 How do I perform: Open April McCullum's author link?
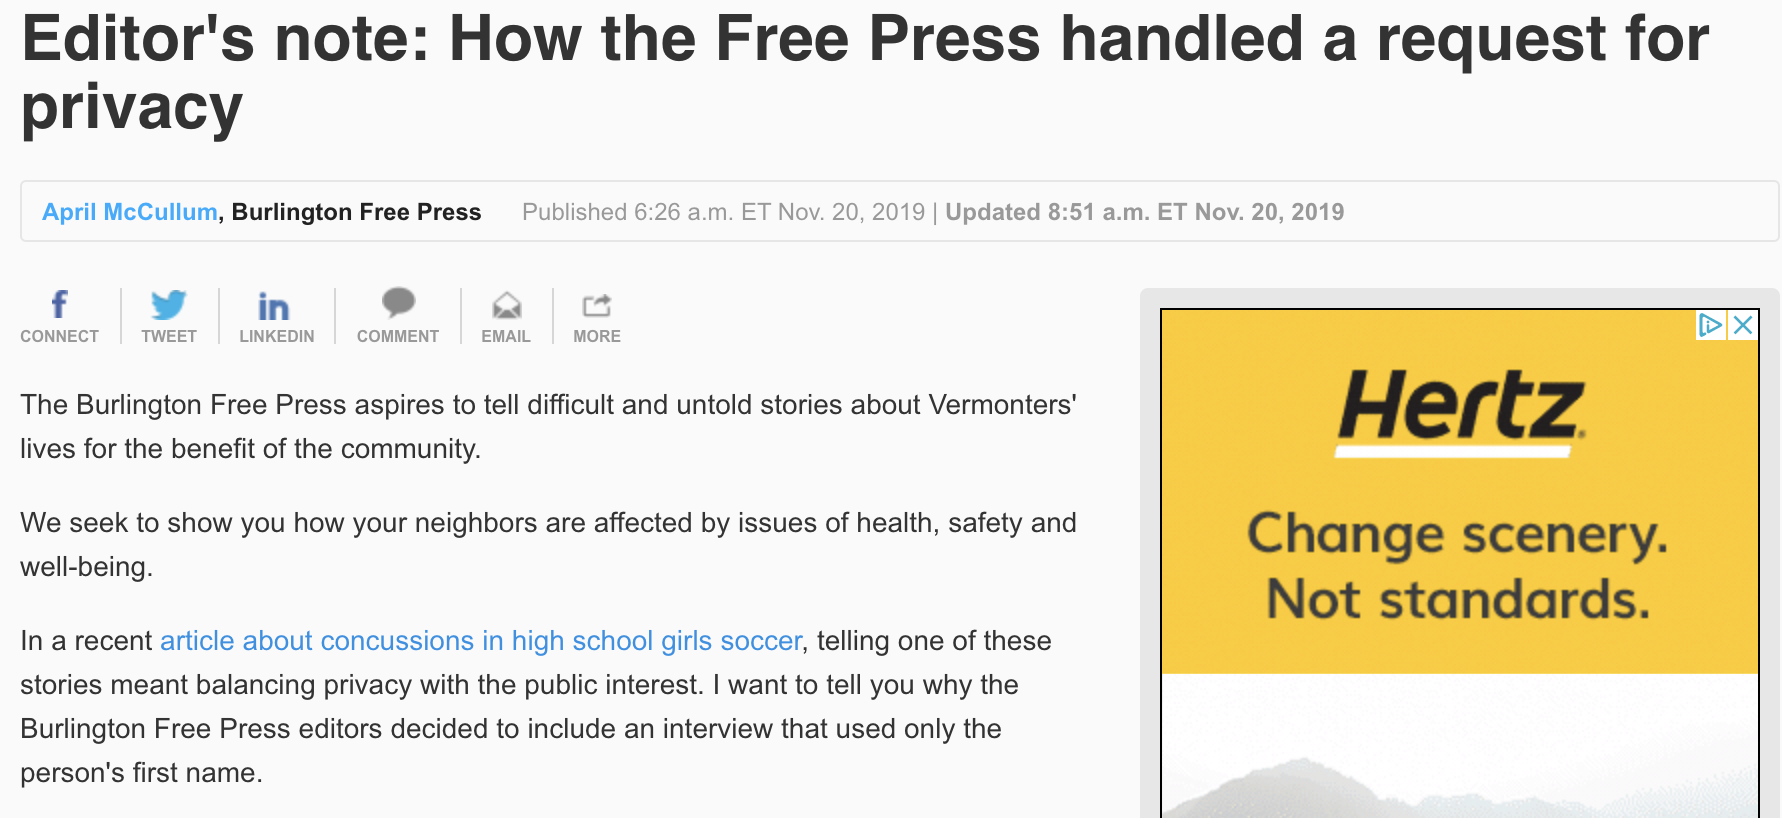(129, 212)
